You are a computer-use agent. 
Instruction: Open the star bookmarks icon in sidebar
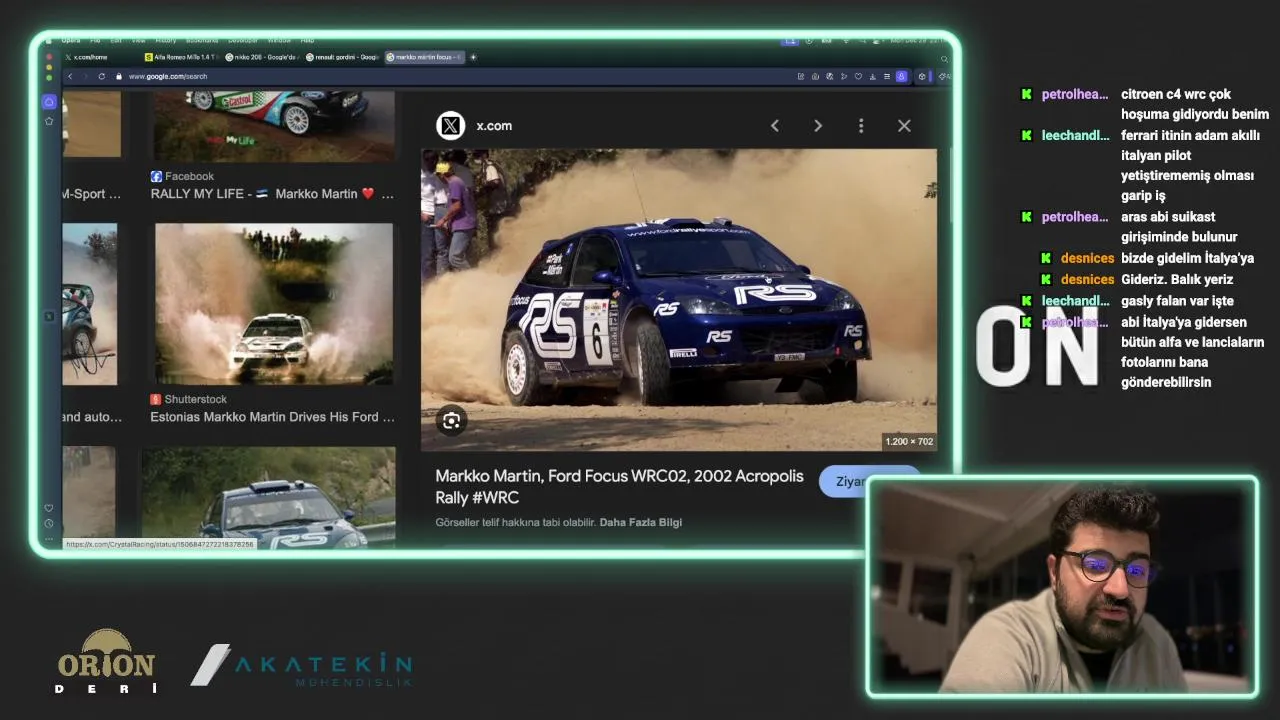pyautogui.click(x=49, y=121)
